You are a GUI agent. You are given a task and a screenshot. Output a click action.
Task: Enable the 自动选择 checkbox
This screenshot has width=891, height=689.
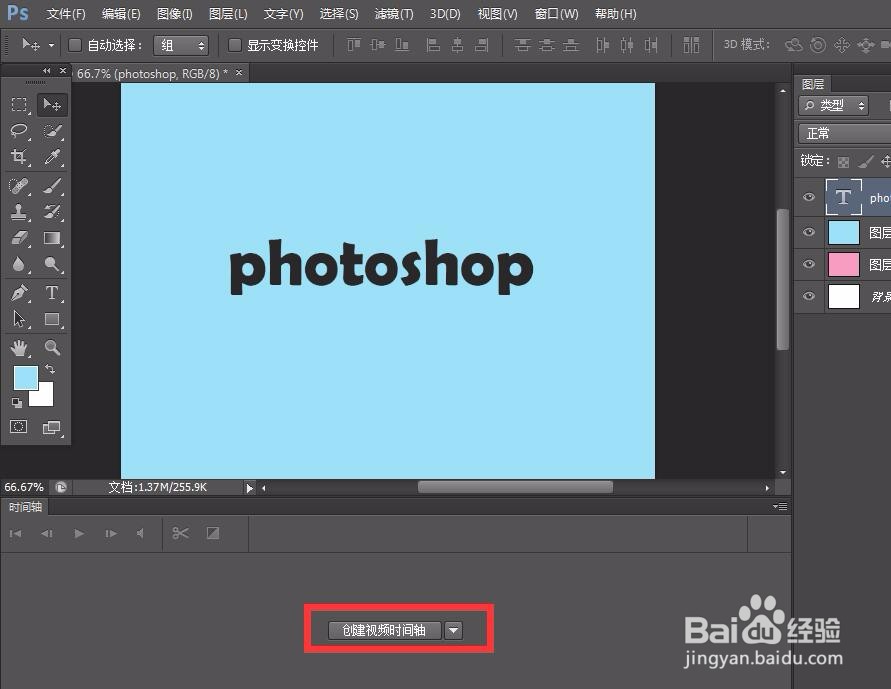(x=74, y=45)
